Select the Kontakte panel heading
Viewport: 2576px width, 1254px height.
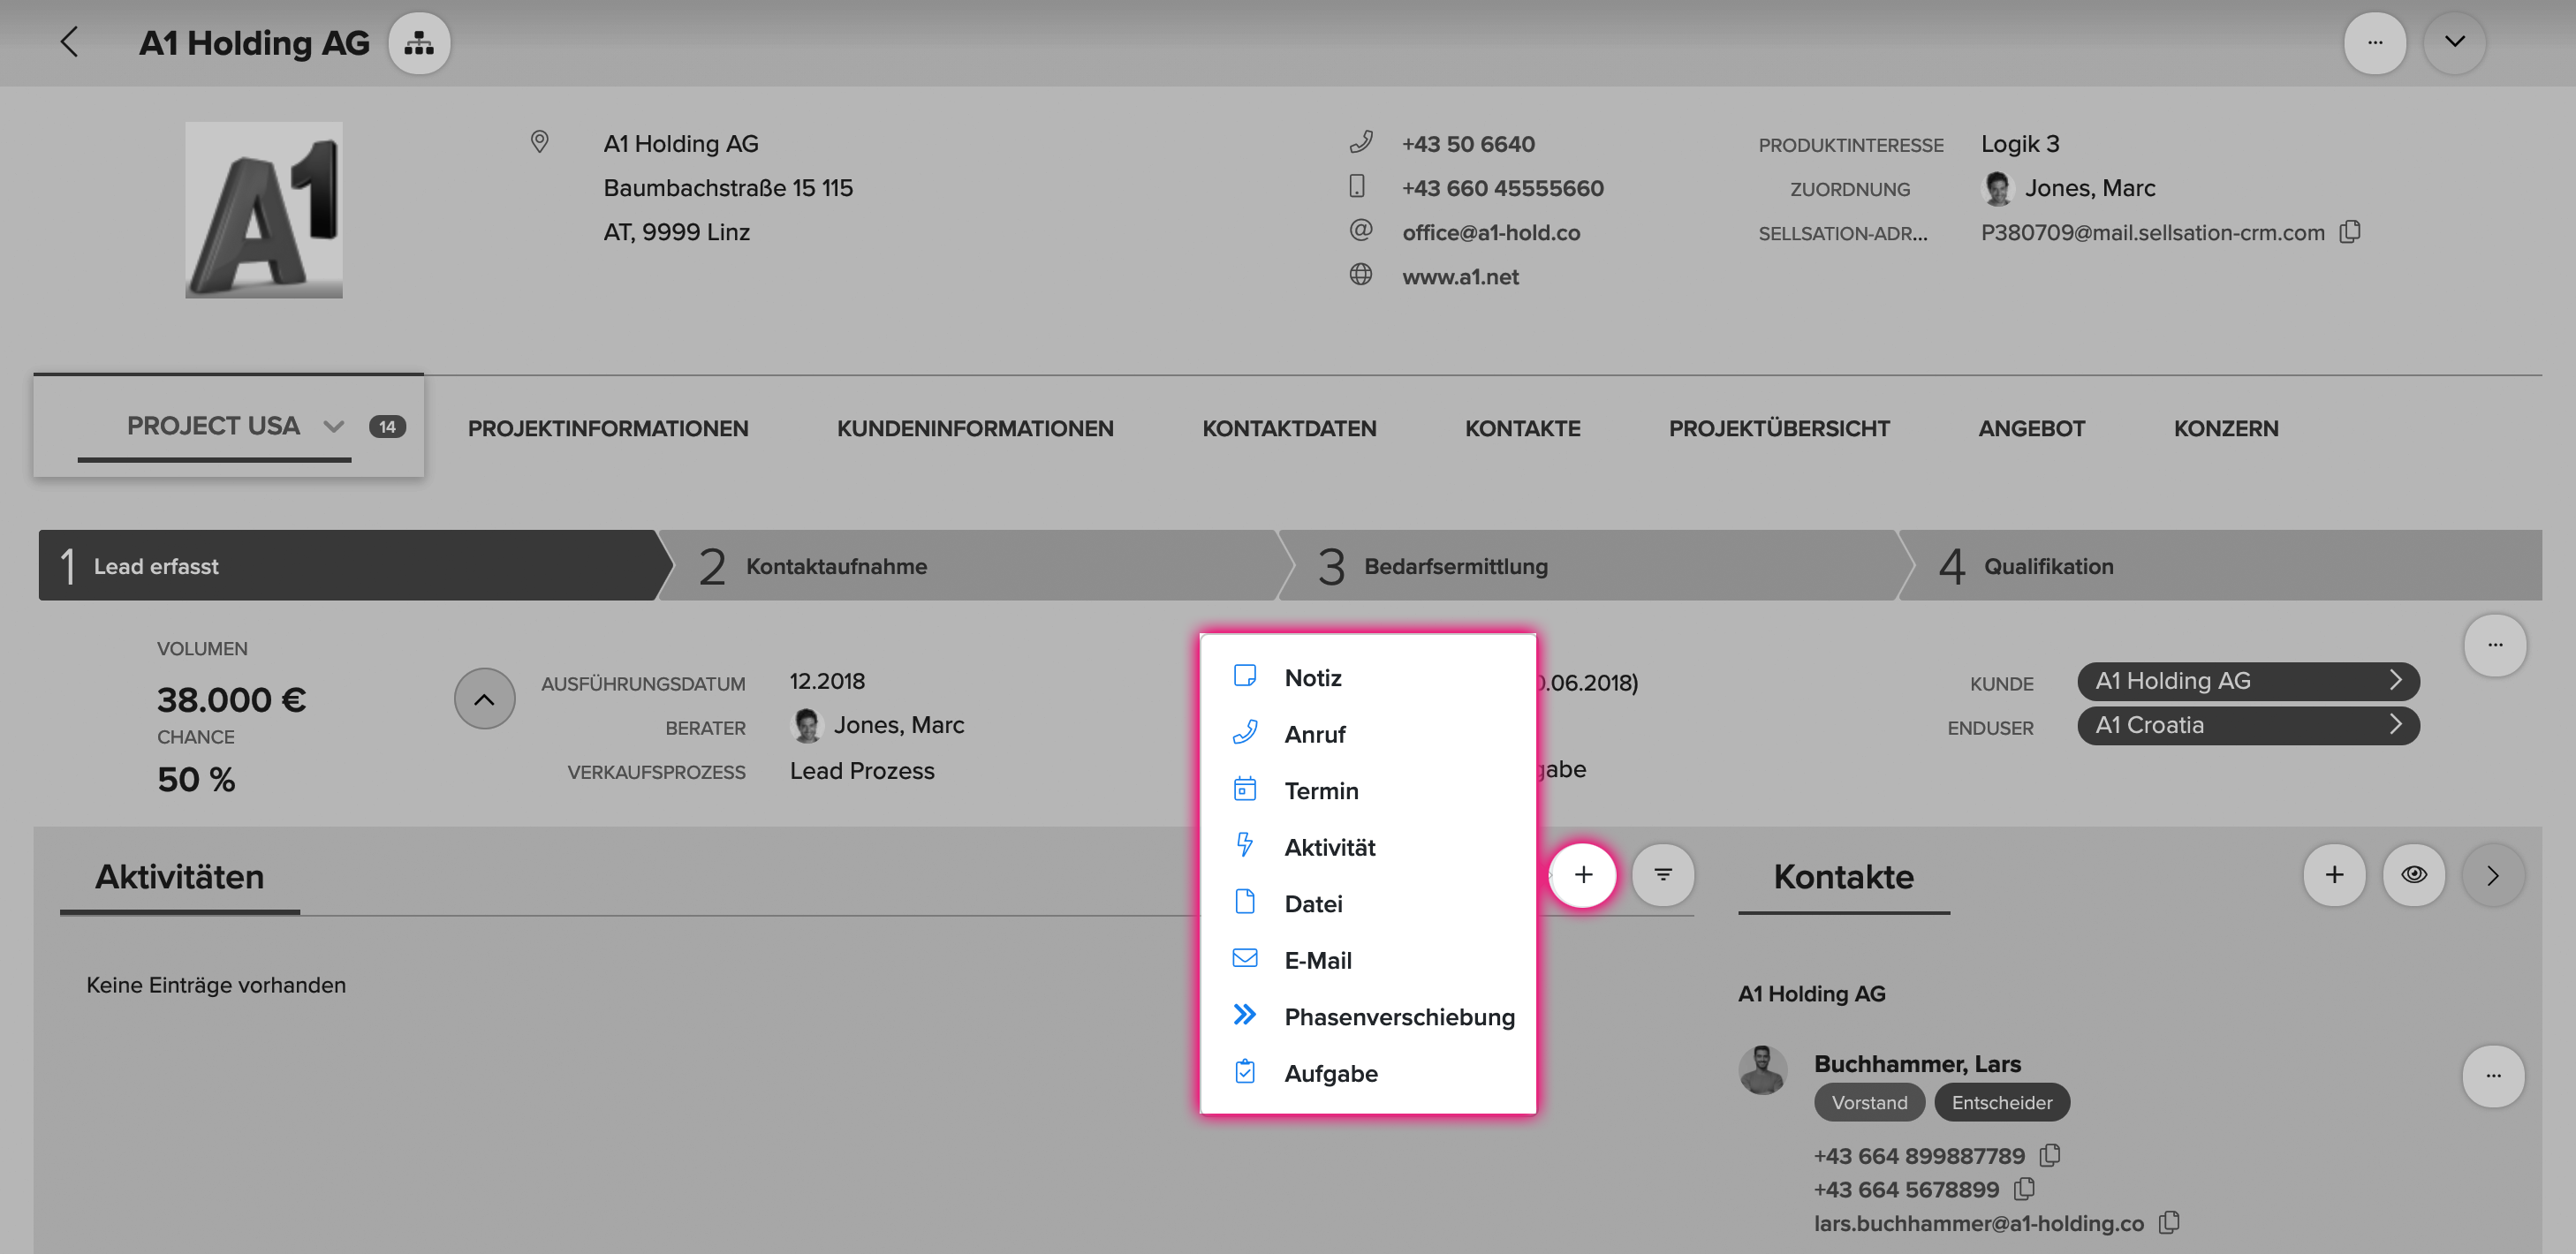coord(1843,876)
